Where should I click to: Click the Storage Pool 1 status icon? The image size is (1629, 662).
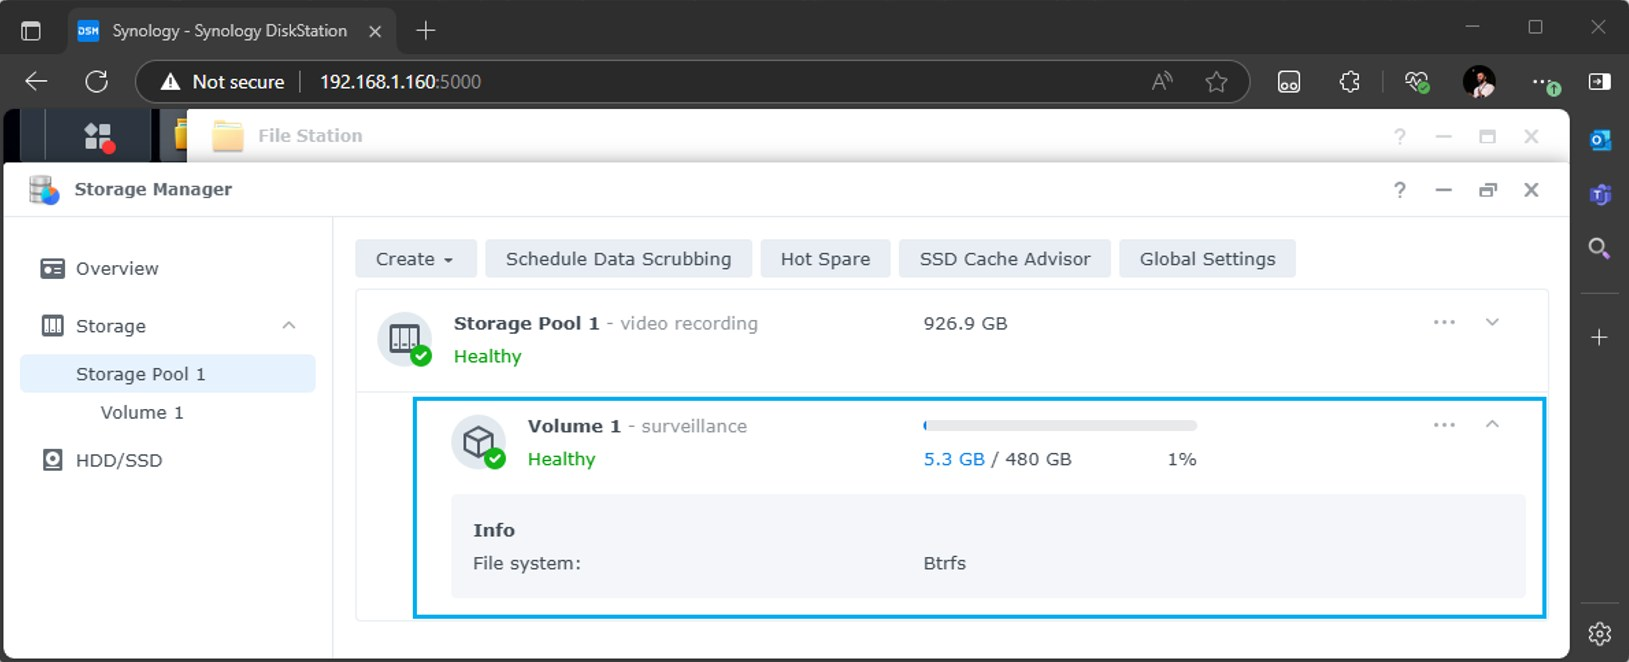405,339
